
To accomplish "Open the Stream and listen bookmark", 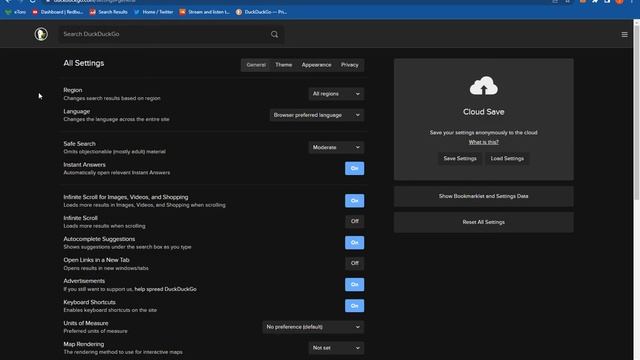I will click(x=204, y=12).
